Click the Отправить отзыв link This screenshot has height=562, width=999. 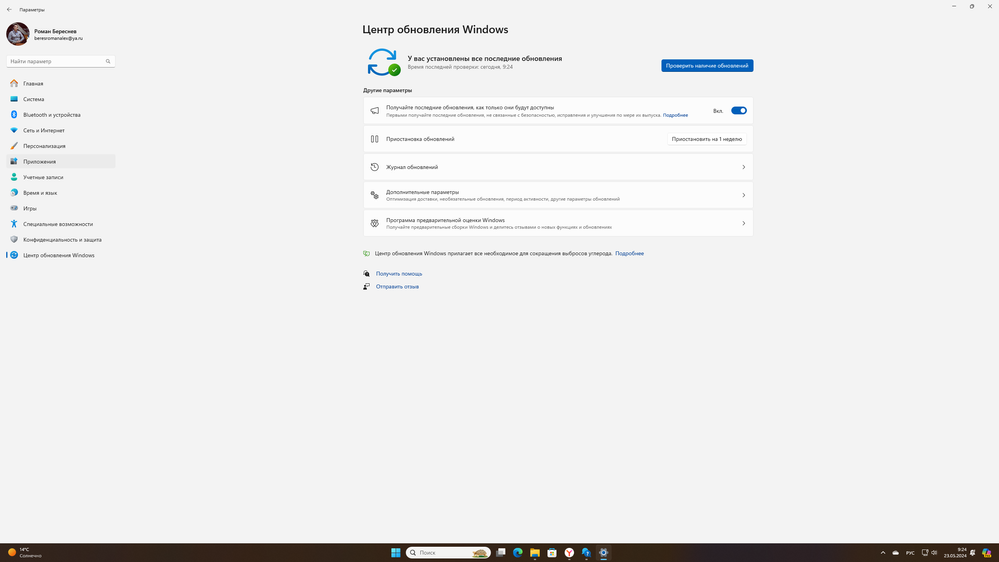pyautogui.click(x=397, y=287)
